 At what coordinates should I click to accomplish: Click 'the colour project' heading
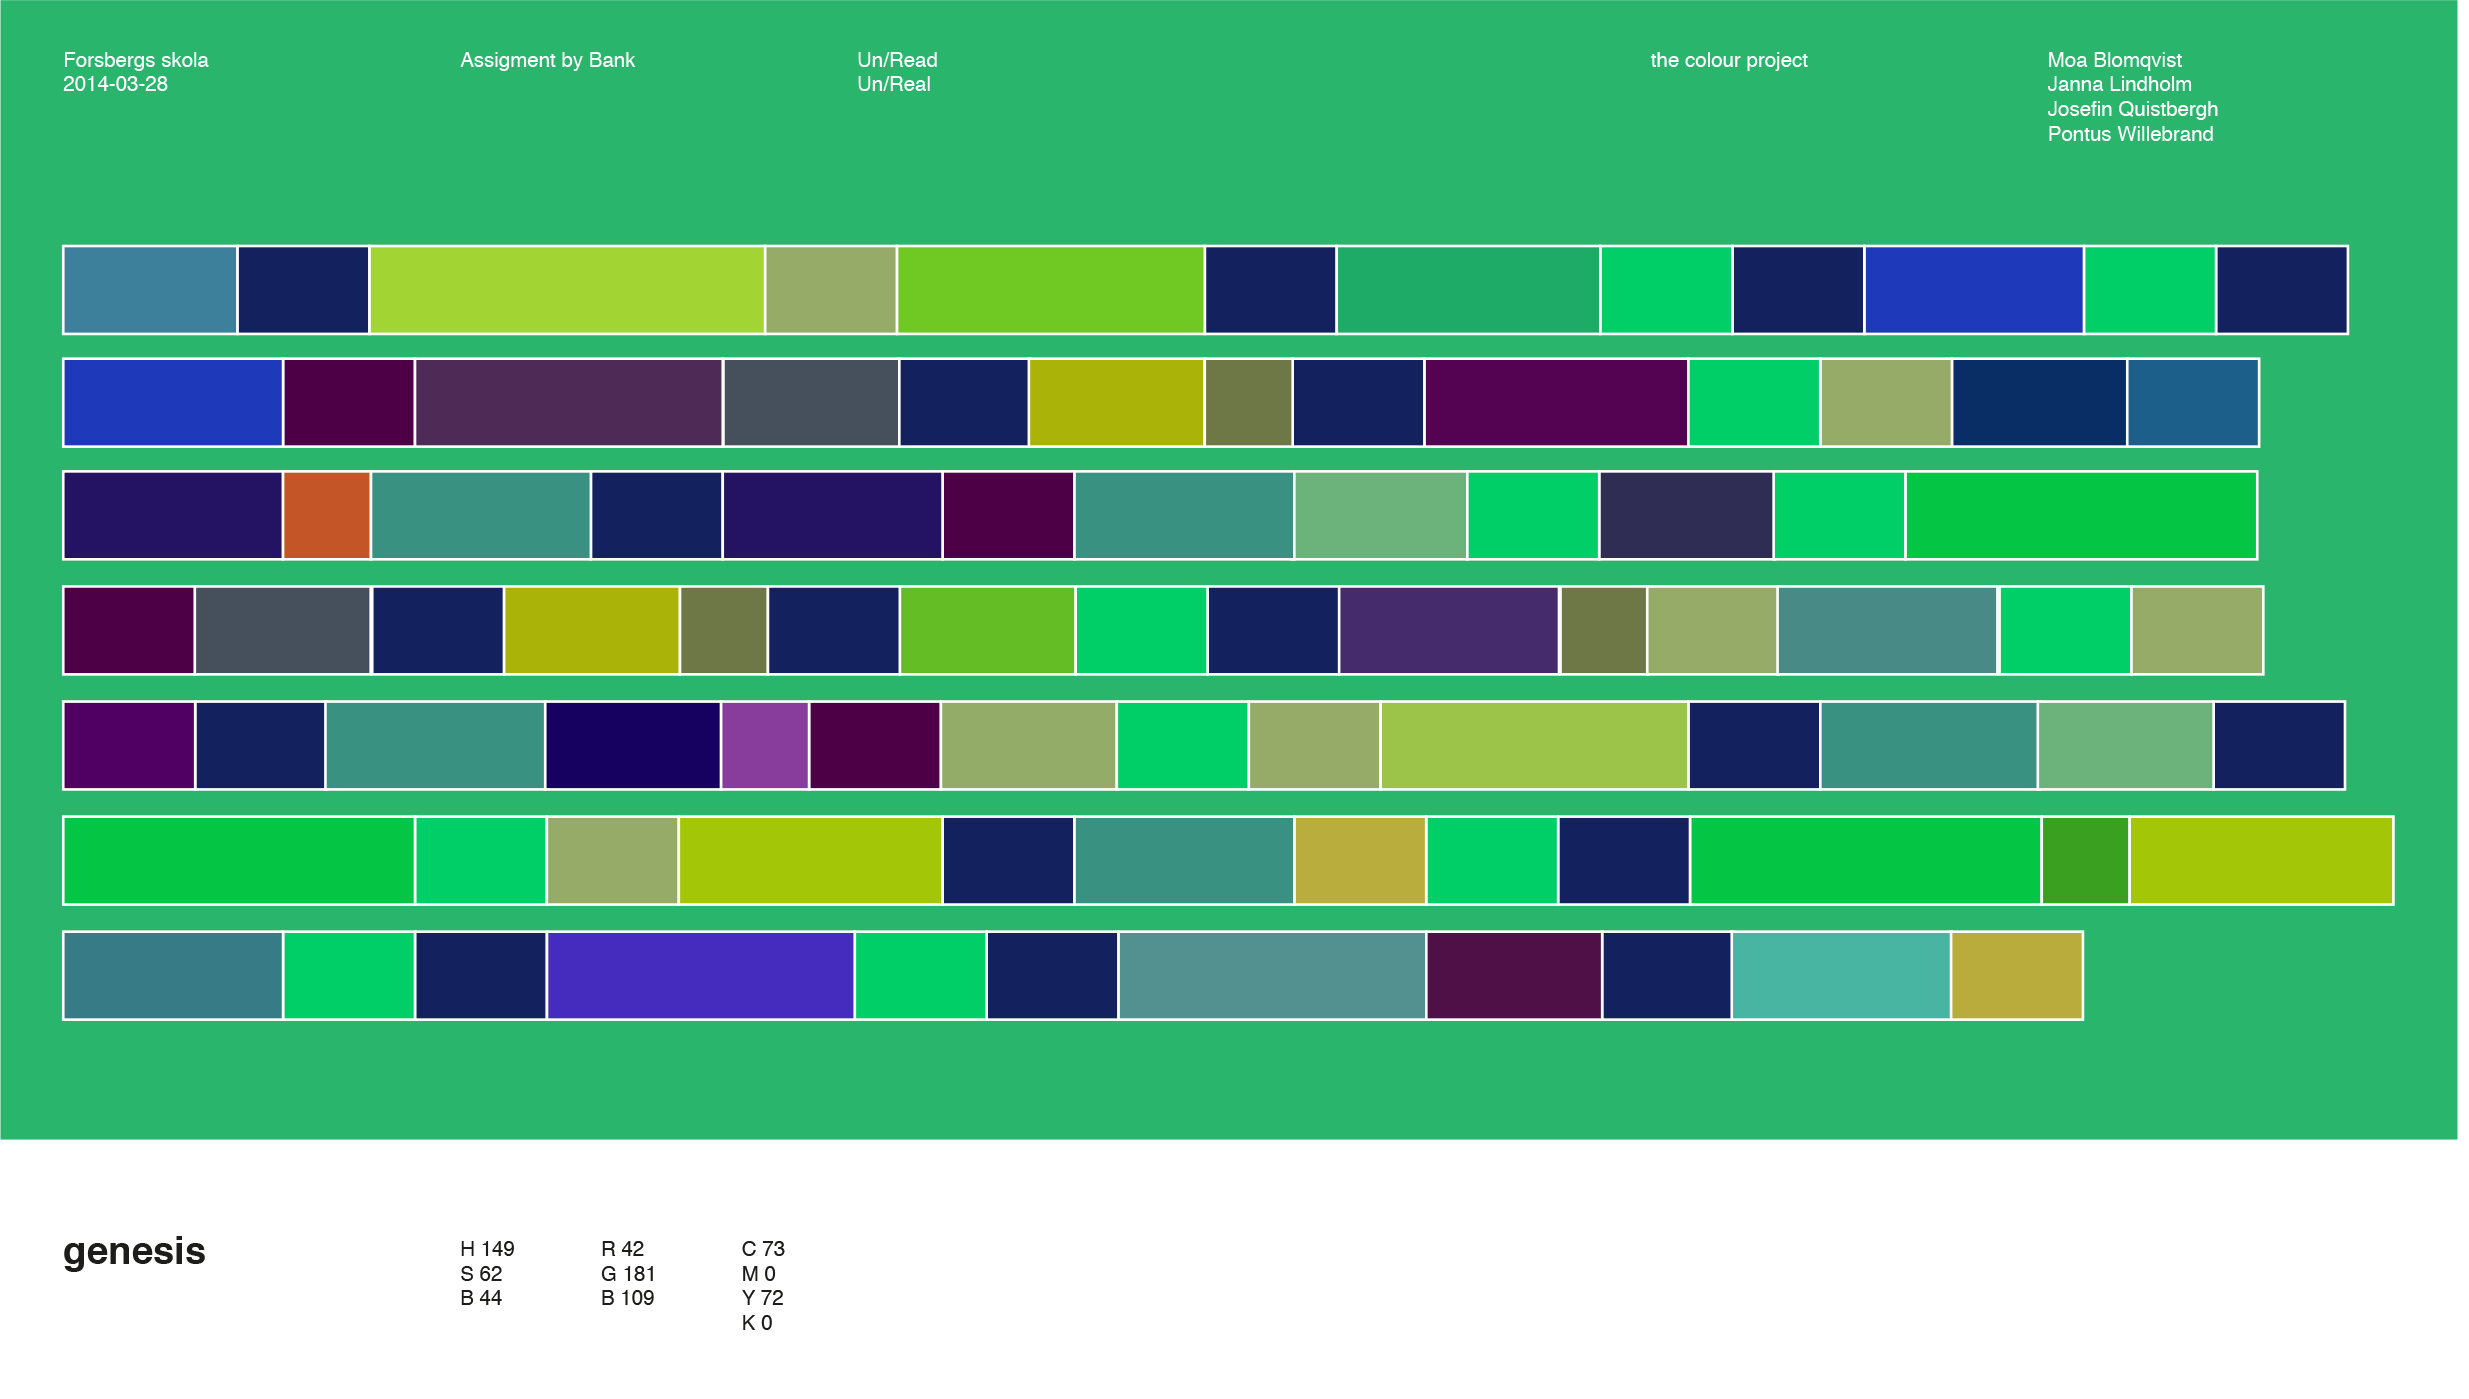[x=1728, y=60]
